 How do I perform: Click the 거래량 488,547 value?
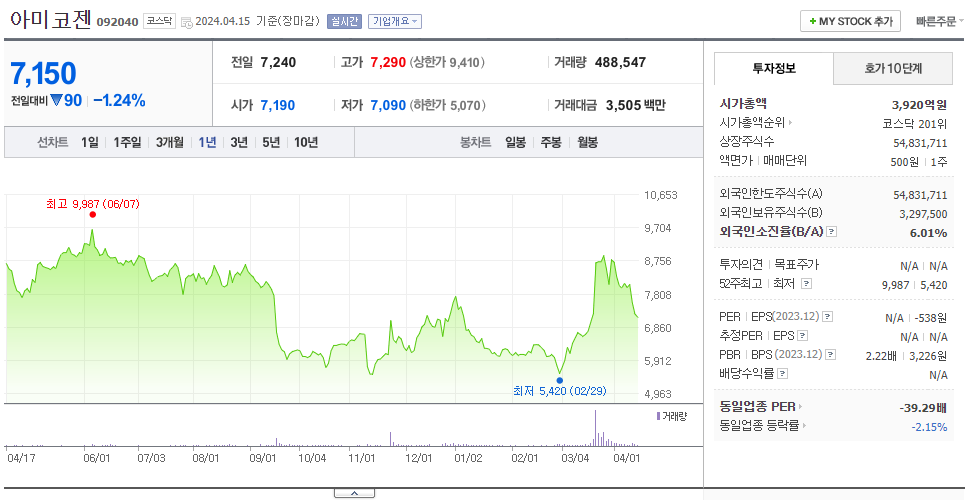(x=620, y=62)
